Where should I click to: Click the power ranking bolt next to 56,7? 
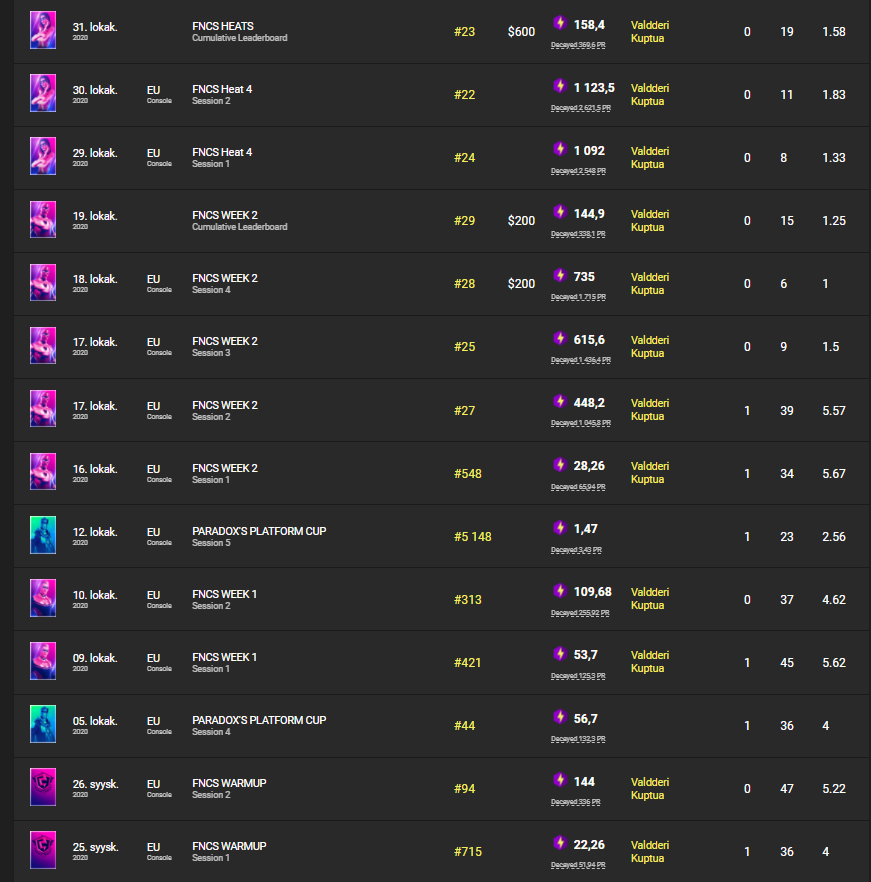click(x=559, y=717)
